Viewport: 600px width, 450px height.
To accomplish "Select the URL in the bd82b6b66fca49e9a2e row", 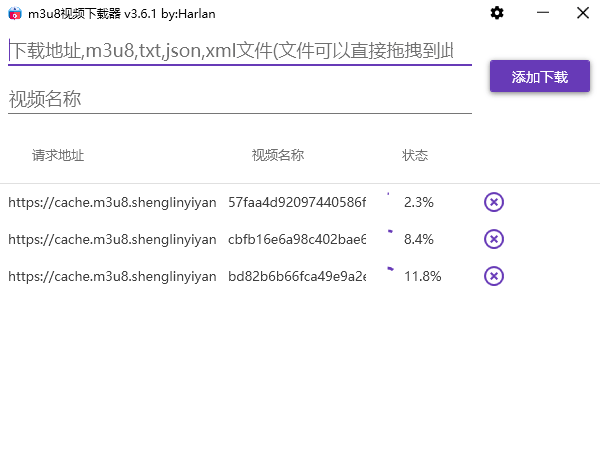I will [x=112, y=276].
